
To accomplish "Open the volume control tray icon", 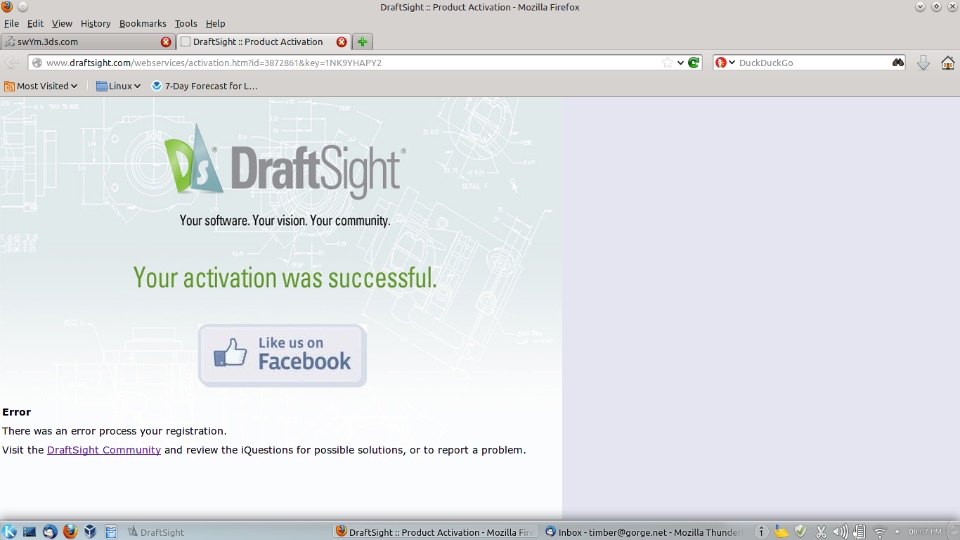I will [841, 531].
